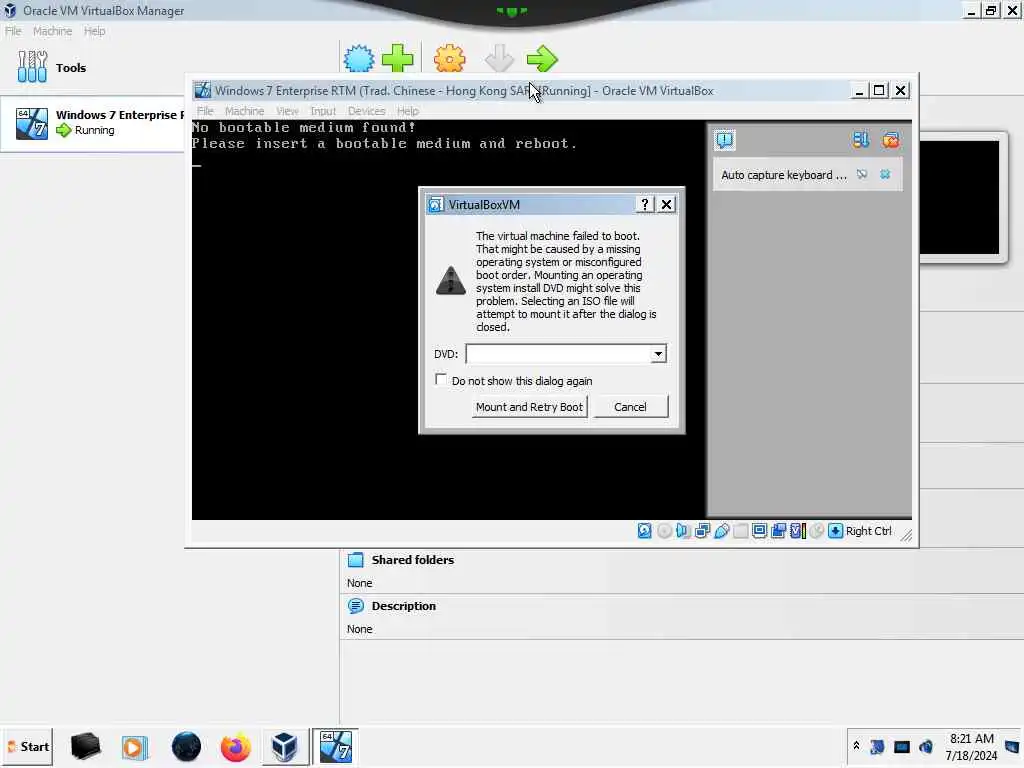This screenshot has height=768, width=1024.
Task: Click the VM window resize grip
Action: coord(906,536)
